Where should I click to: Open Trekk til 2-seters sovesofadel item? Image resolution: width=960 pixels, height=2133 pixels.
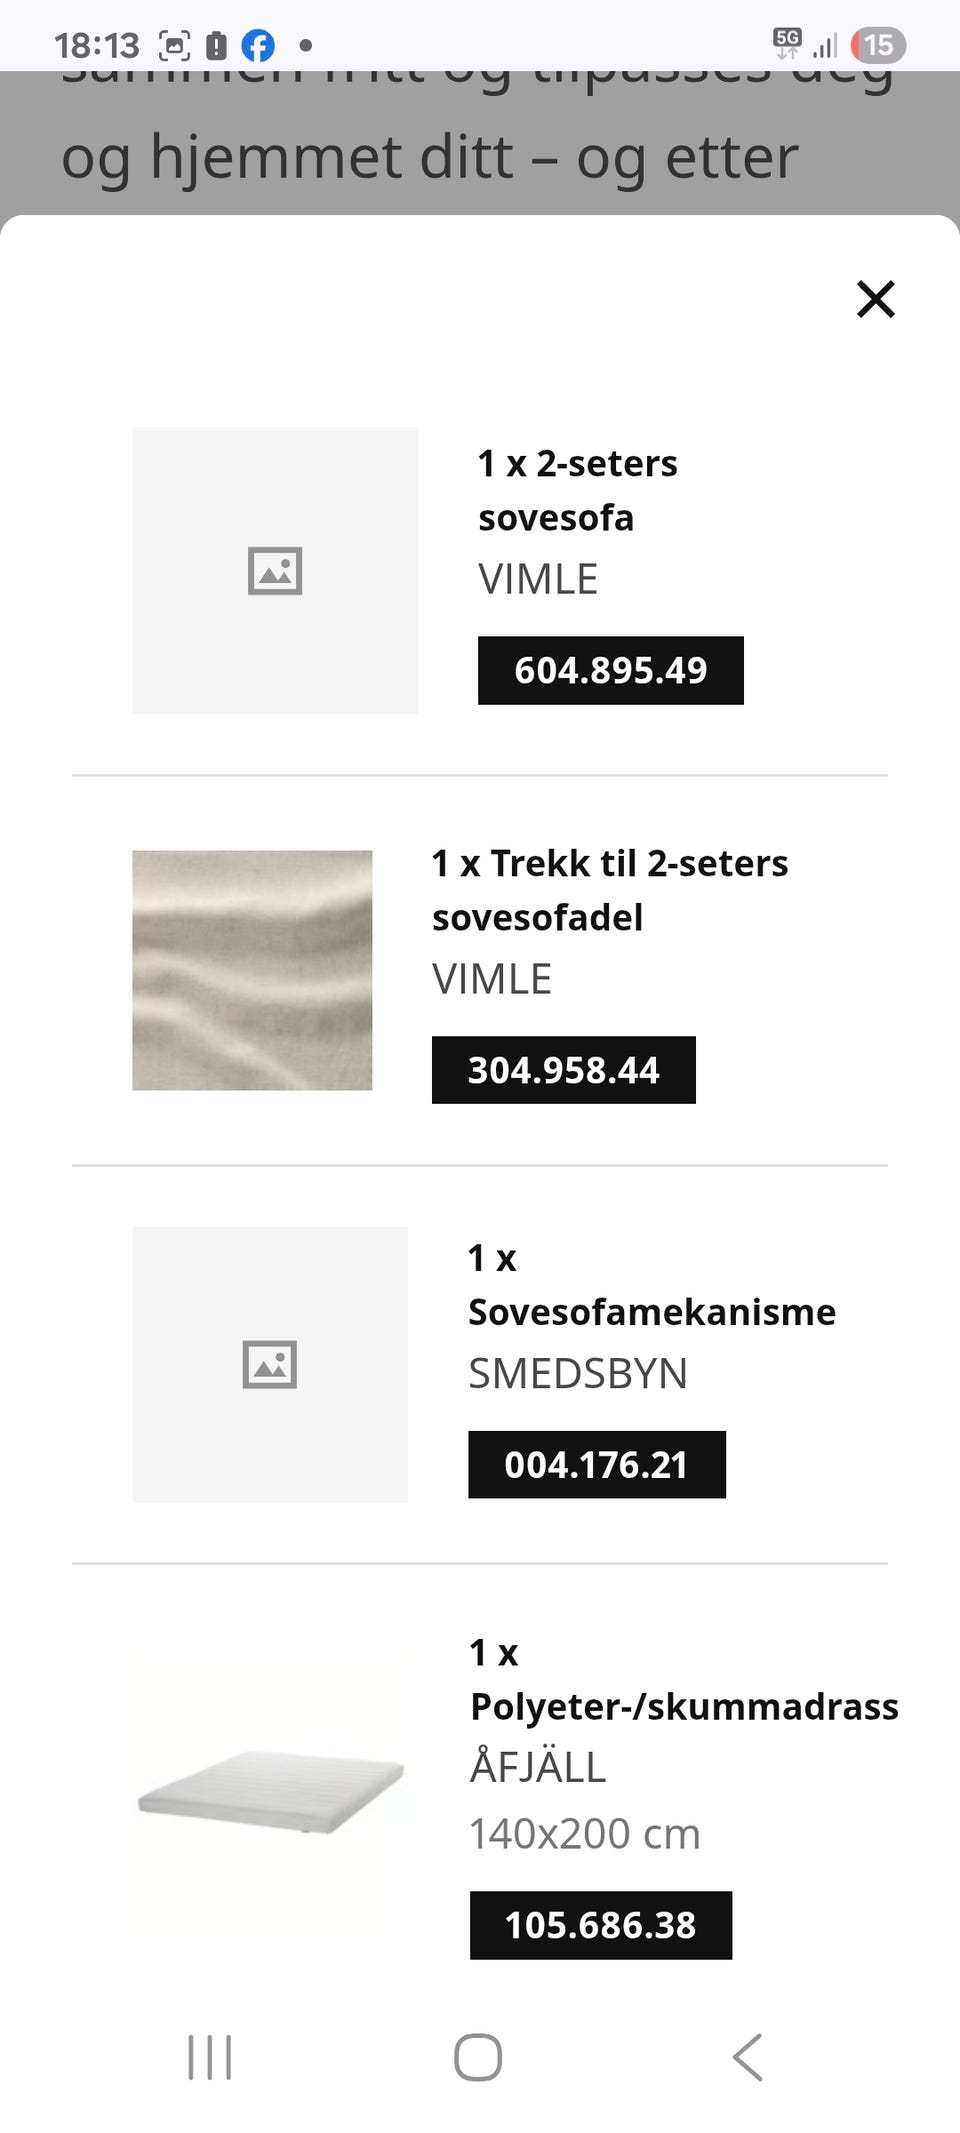[x=609, y=890]
